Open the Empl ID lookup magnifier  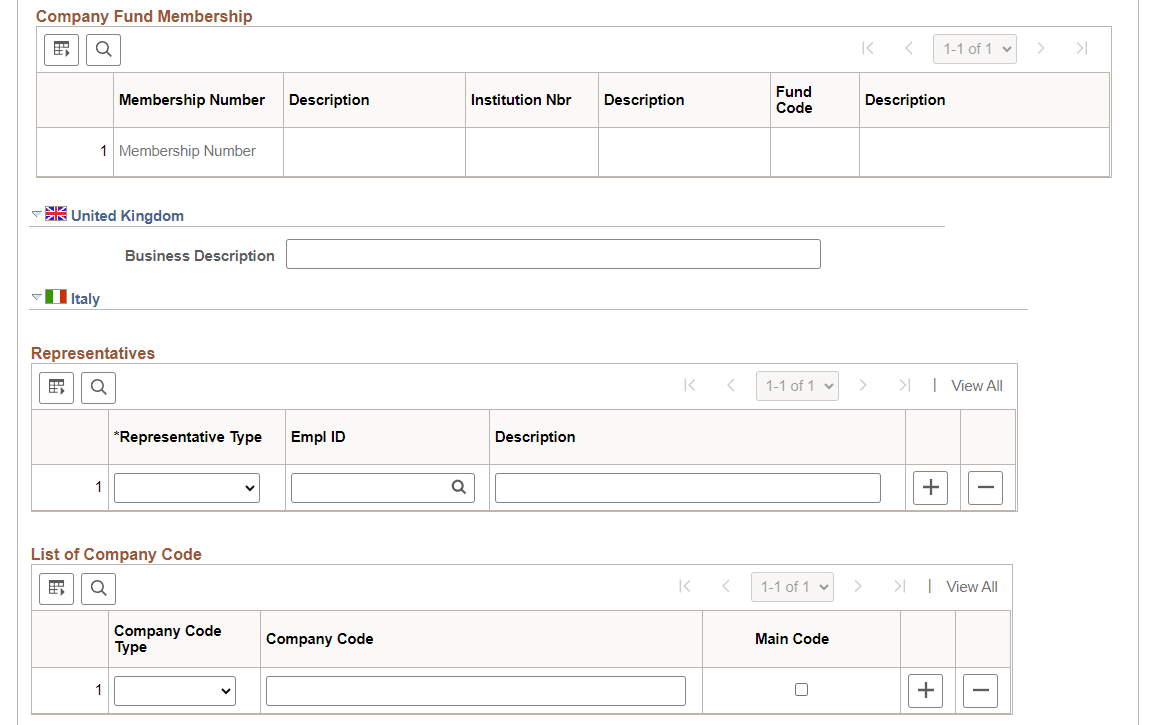(x=459, y=487)
